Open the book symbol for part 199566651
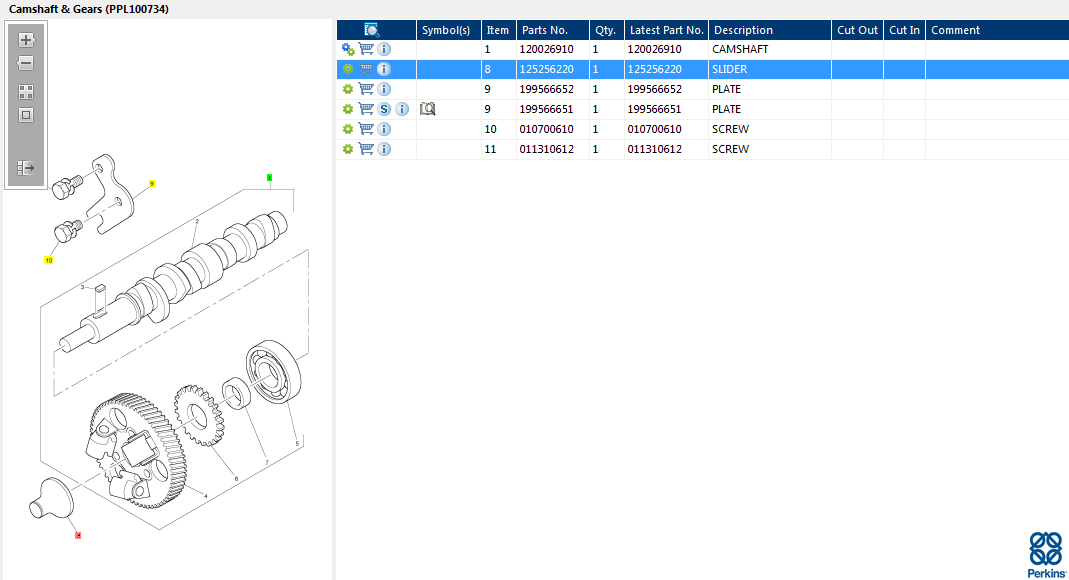The width and height of the screenshot is (1069, 580). (x=428, y=109)
